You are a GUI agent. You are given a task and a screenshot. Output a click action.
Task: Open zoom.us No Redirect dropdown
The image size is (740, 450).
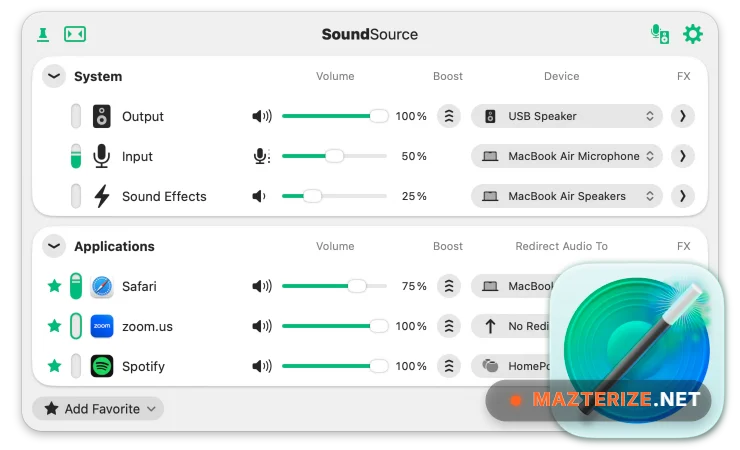511,326
